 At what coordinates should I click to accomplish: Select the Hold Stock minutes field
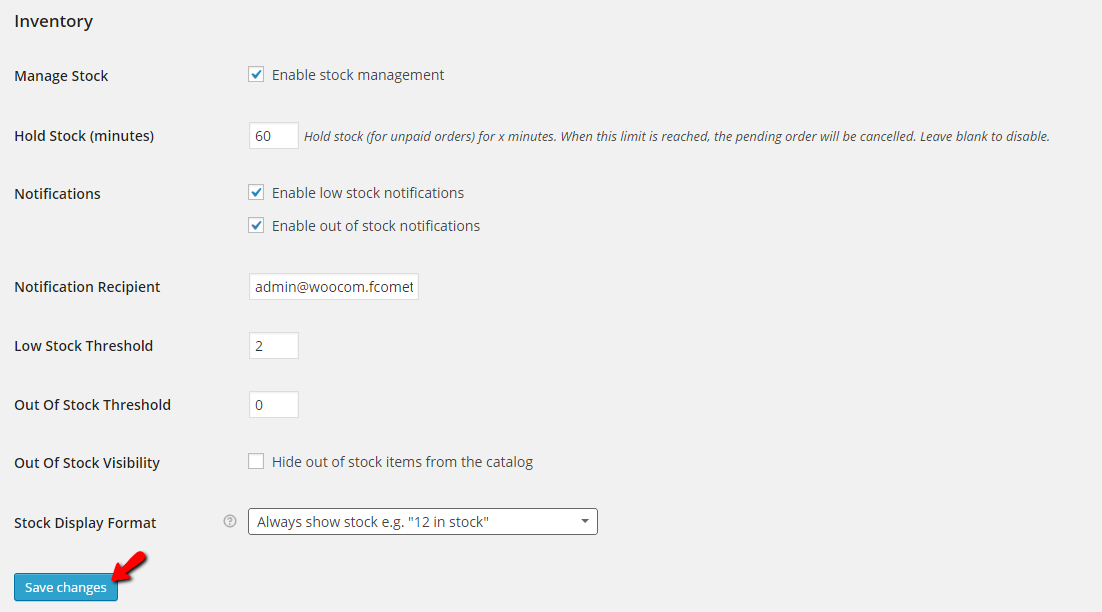273,135
